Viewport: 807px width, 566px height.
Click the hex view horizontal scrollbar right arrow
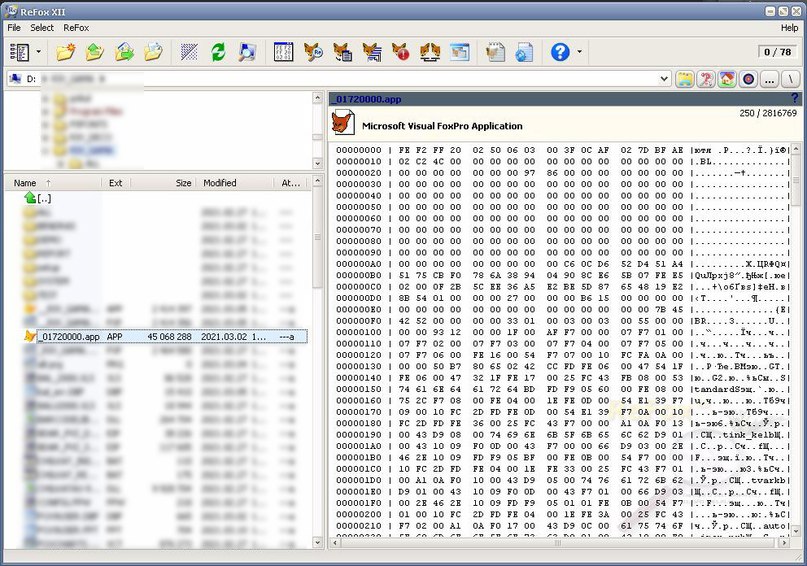784,542
